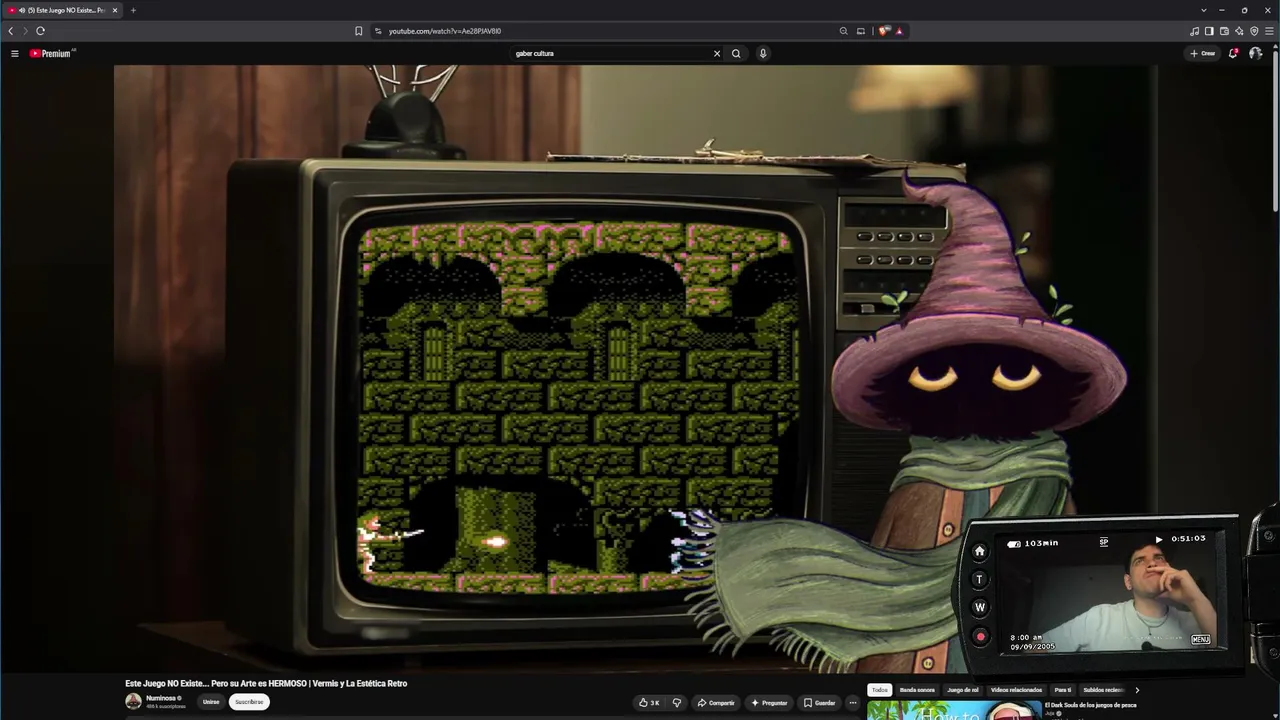This screenshot has height=720, width=1280.
Task: Open the Numinosa channel name link
Action: 160,698
